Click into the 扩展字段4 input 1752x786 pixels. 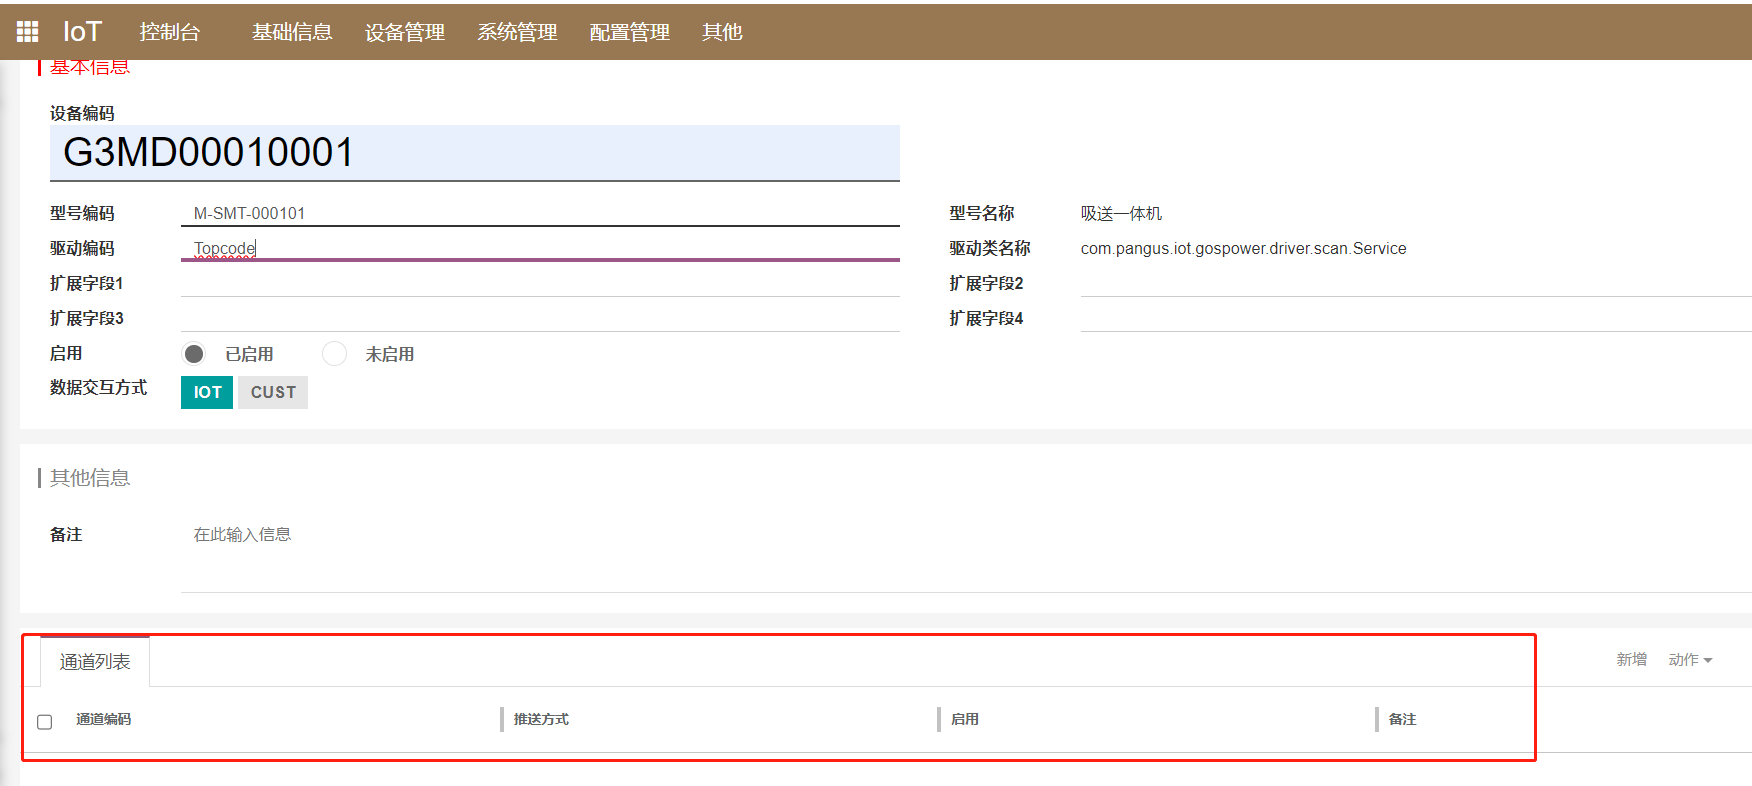point(1416,318)
